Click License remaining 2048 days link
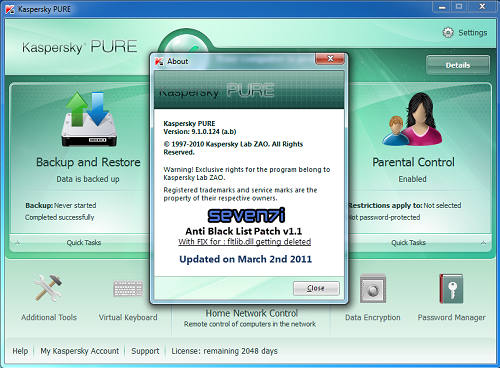 [x=224, y=351]
